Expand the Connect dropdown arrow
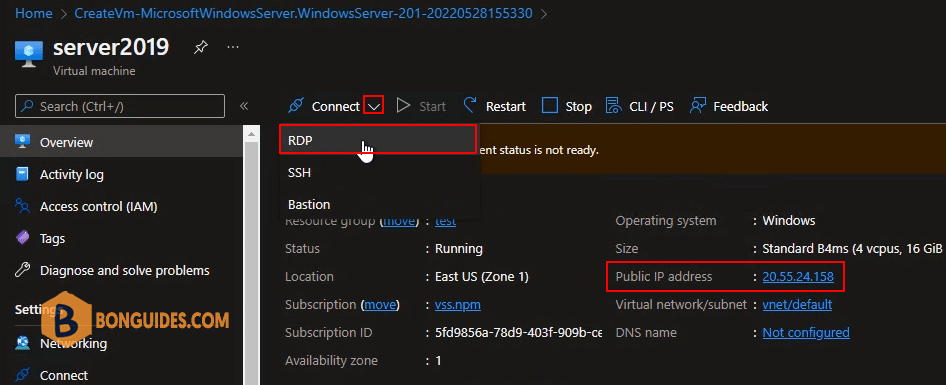The height and width of the screenshot is (385, 946). click(374, 106)
